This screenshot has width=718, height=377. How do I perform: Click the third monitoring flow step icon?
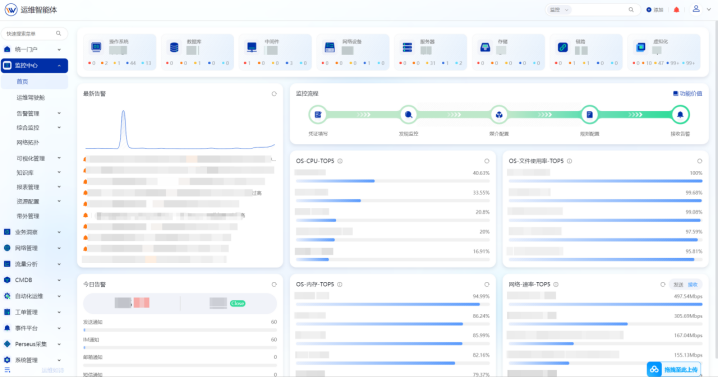point(499,115)
